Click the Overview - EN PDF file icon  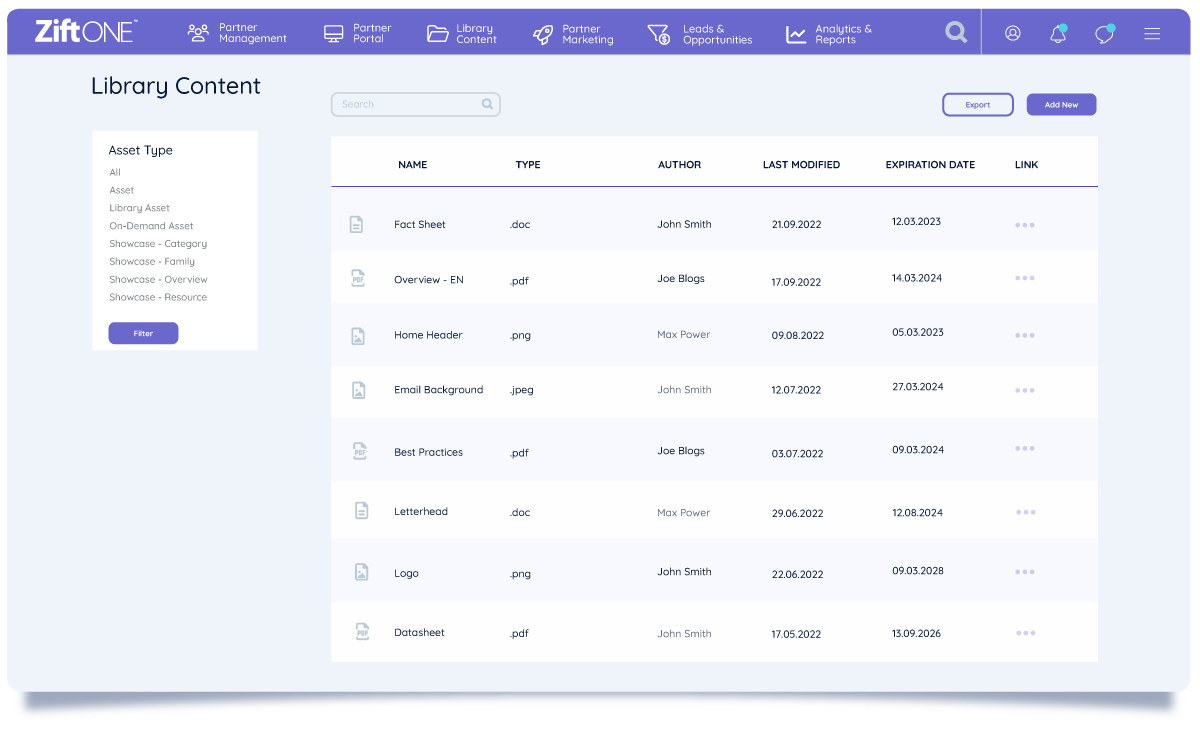tap(358, 279)
